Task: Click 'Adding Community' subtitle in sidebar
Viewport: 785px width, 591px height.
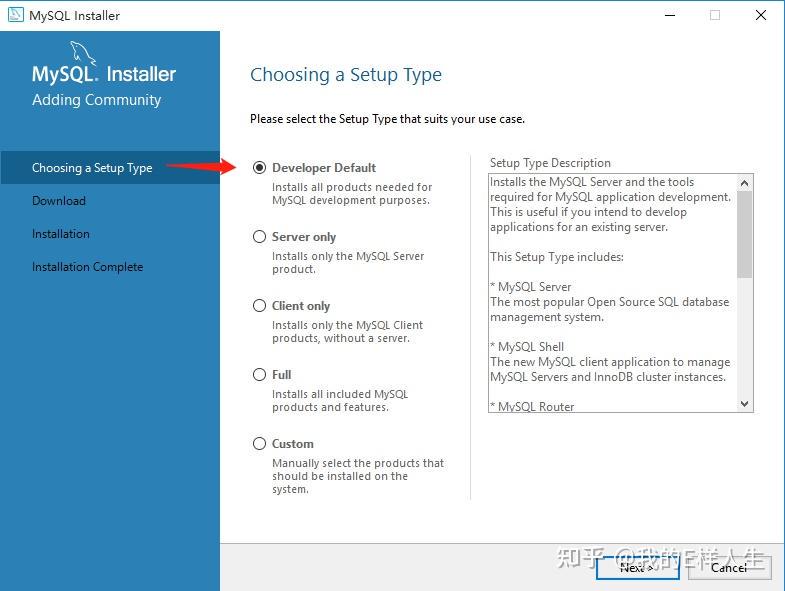Action: coord(97,100)
